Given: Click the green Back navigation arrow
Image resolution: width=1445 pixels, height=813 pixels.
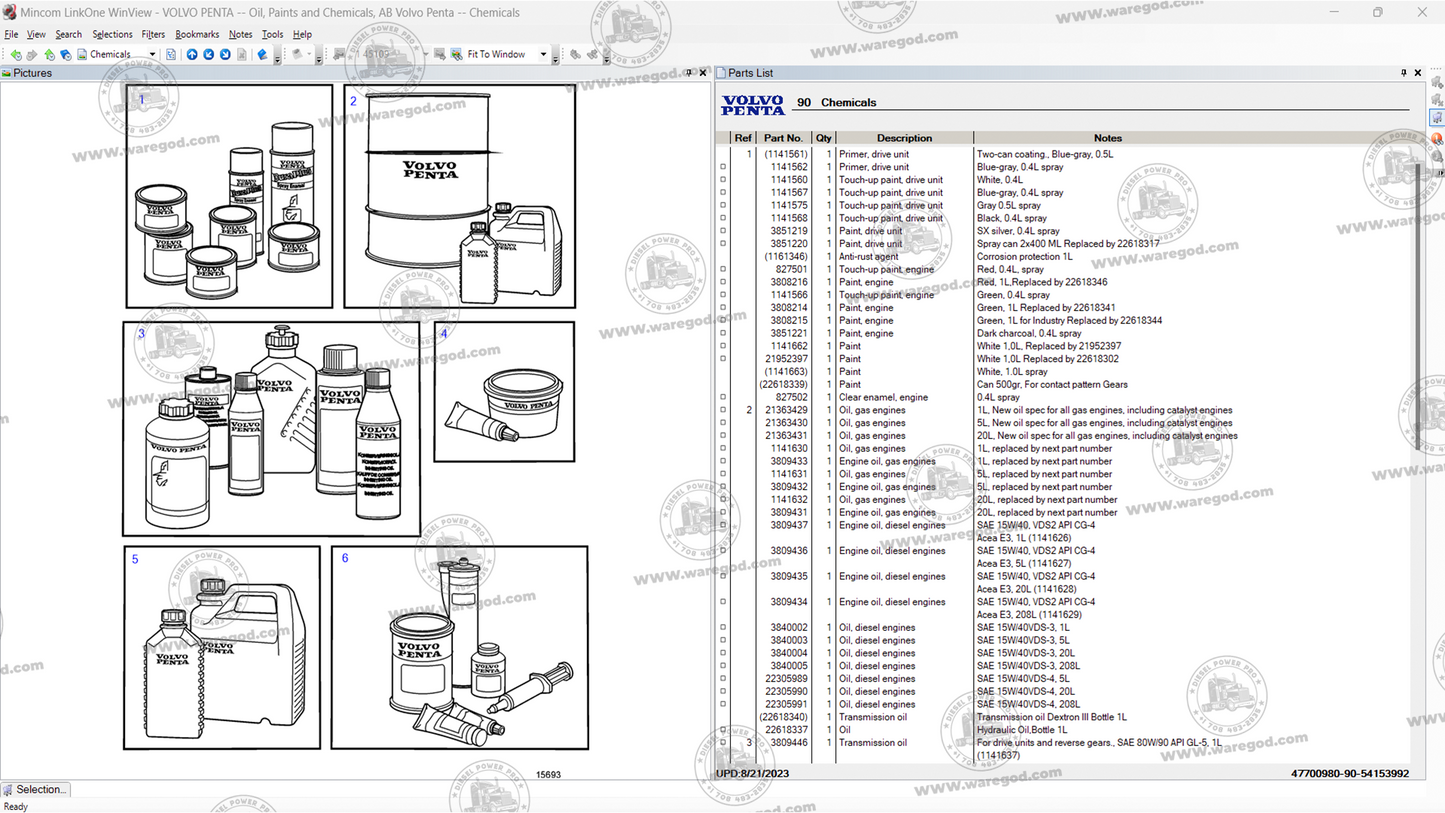Looking at the screenshot, I should click(x=15, y=54).
